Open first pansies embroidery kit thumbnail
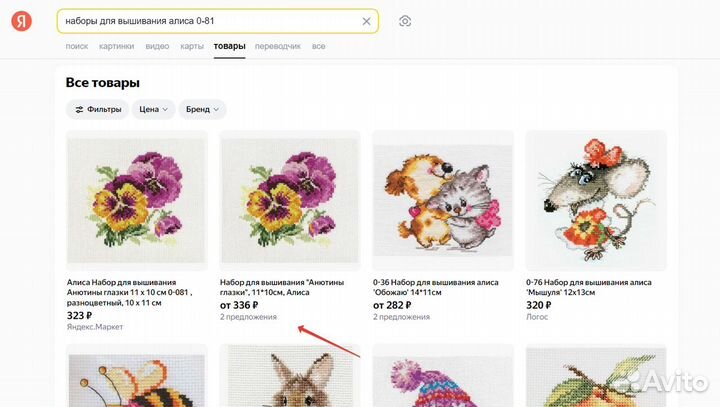Image resolution: width=720 pixels, height=407 pixels. coord(136,200)
